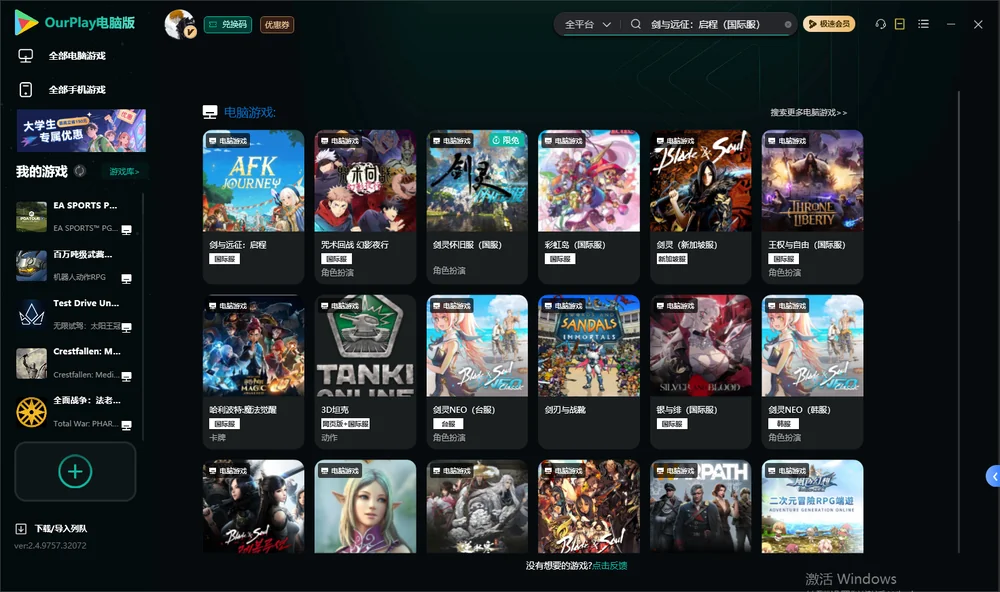Screen dimensions: 1000x592
Task: Click 限免 badge on 剑灵怀旧服 card
Action: point(506,140)
